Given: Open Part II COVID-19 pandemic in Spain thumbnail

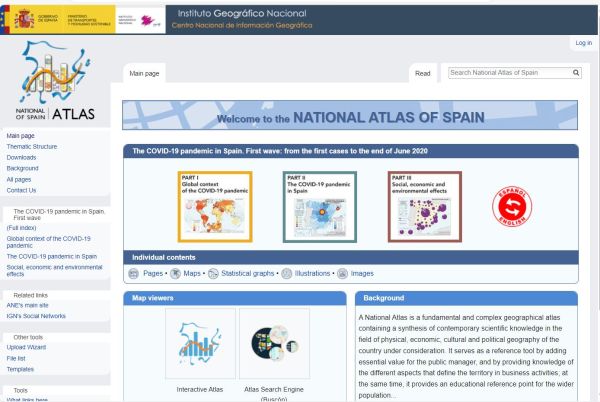Looking at the screenshot, I should tap(320, 207).
